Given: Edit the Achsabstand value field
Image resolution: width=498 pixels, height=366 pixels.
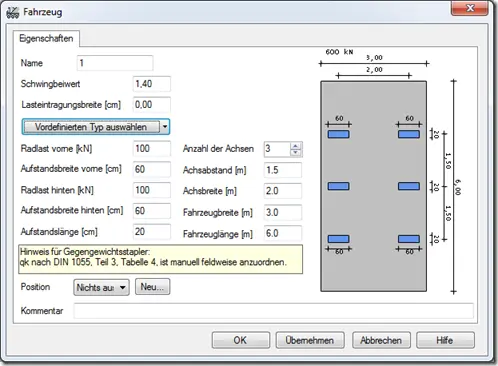Looking at the screenshot, I should click(283, 170).
